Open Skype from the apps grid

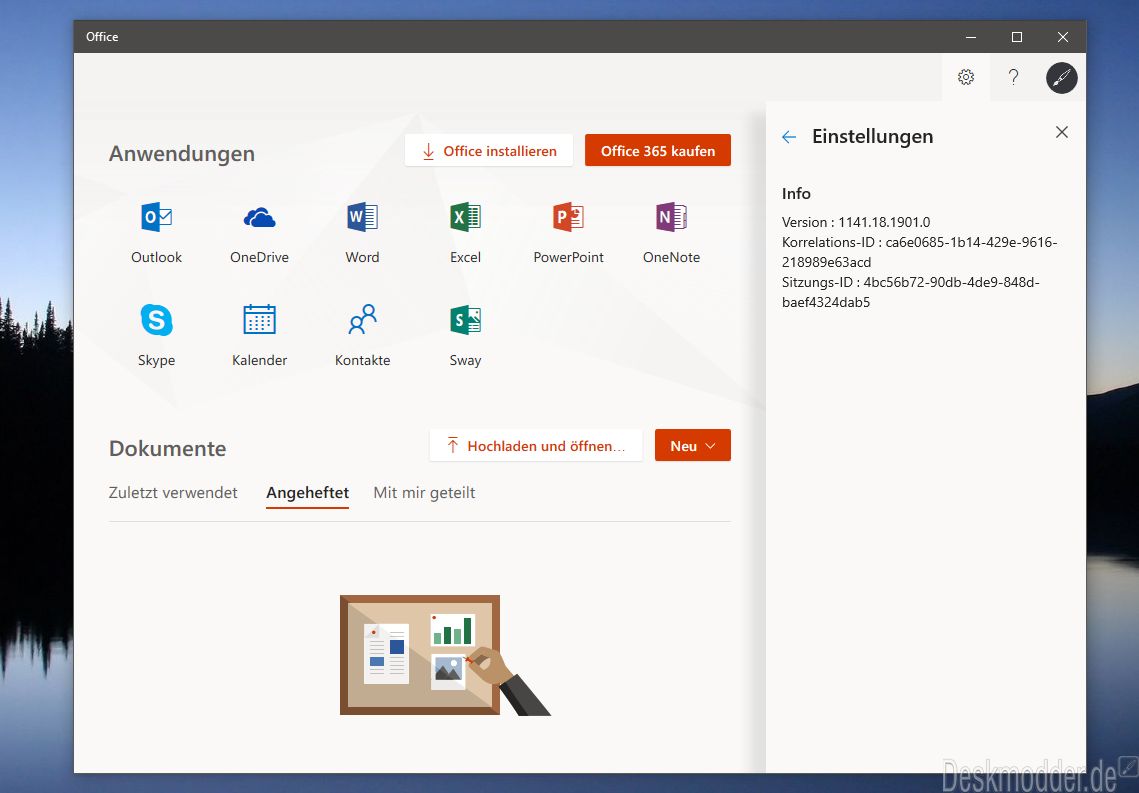[x=156, y=320]
